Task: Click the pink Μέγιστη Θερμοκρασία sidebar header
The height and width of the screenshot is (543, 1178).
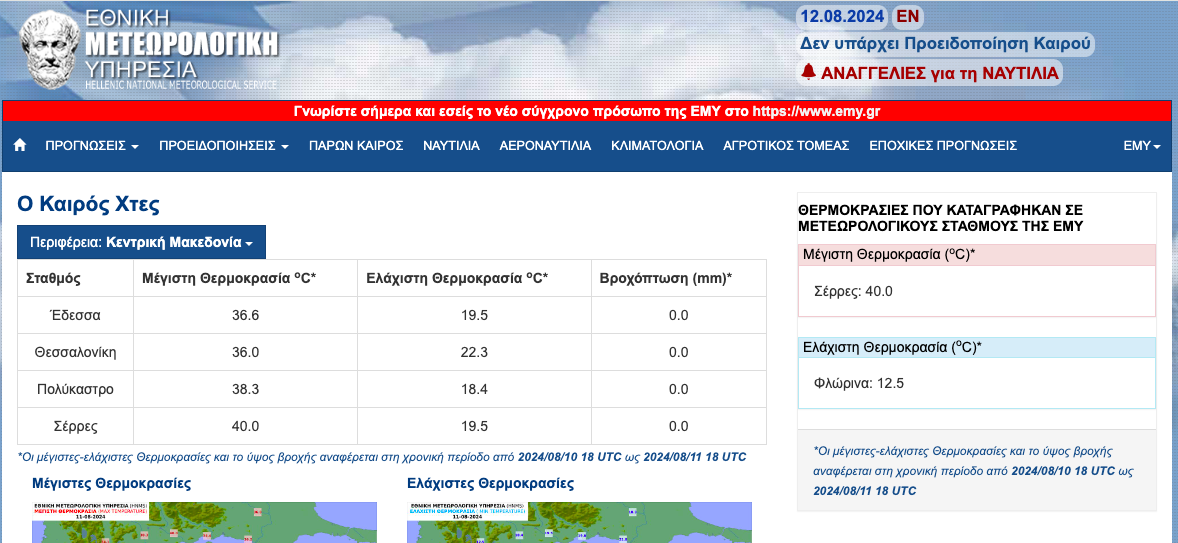Action: coord(977,255)
